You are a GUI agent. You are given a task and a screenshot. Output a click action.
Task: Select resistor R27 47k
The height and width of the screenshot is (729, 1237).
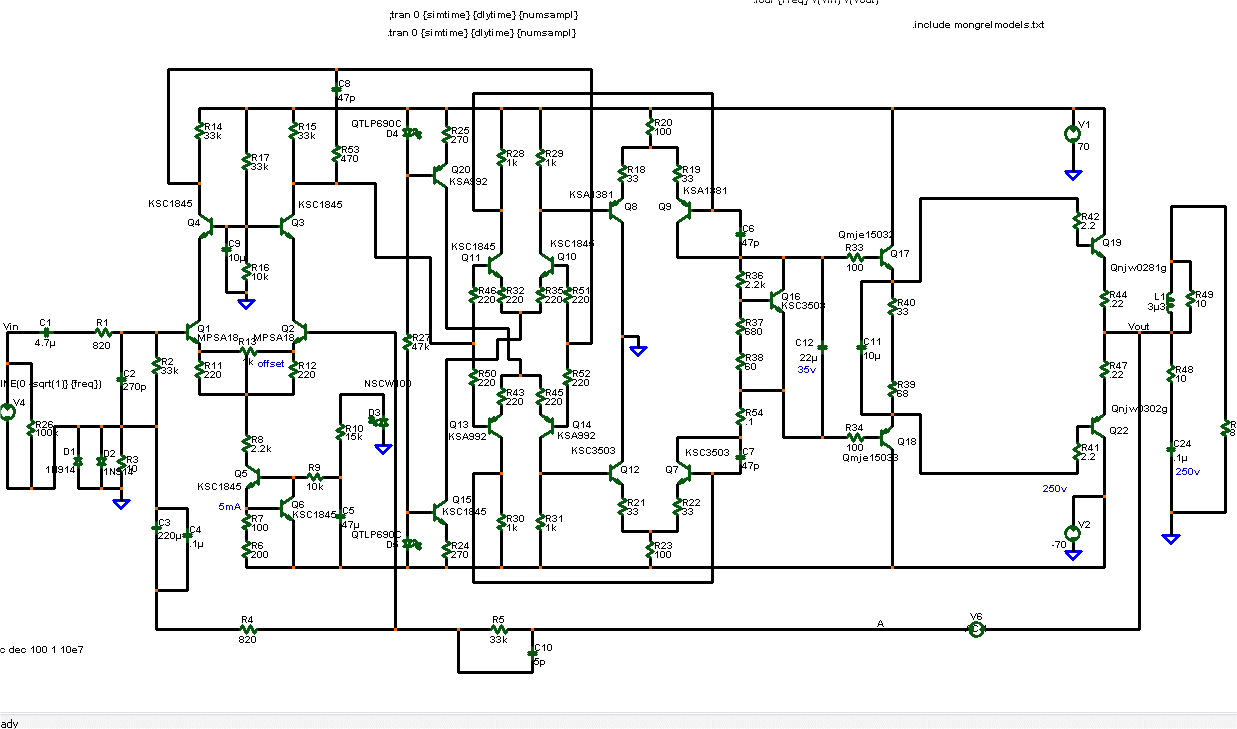407,342
